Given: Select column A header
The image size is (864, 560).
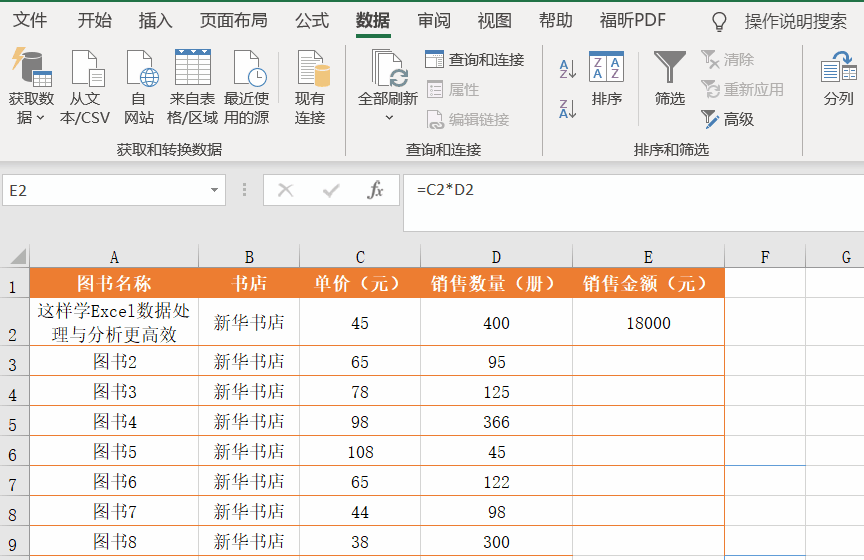Looking at the screenshot, I should tap(114, 257).
